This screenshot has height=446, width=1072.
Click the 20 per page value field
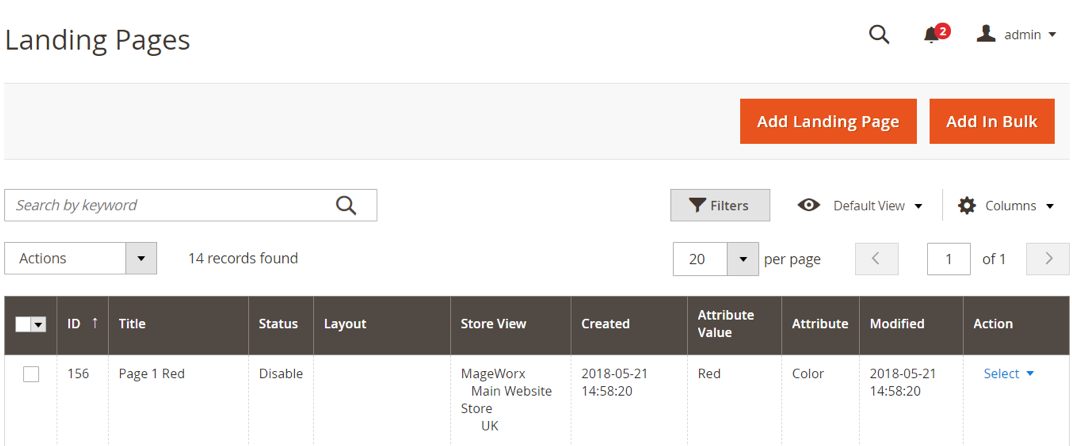[700, 259]
